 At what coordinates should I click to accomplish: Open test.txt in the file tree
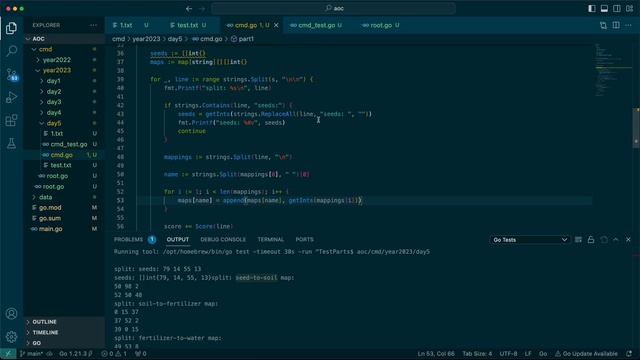pyautogui.click(x=63, y=165)
